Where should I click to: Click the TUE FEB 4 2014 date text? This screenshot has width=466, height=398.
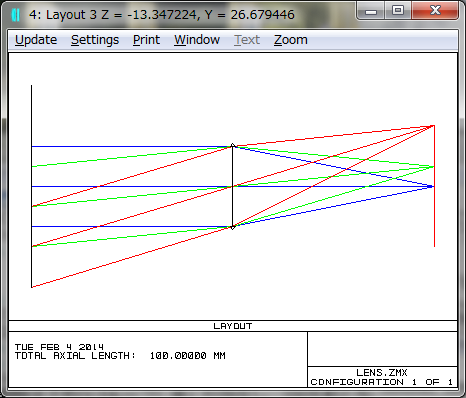[x=59, y=347]
